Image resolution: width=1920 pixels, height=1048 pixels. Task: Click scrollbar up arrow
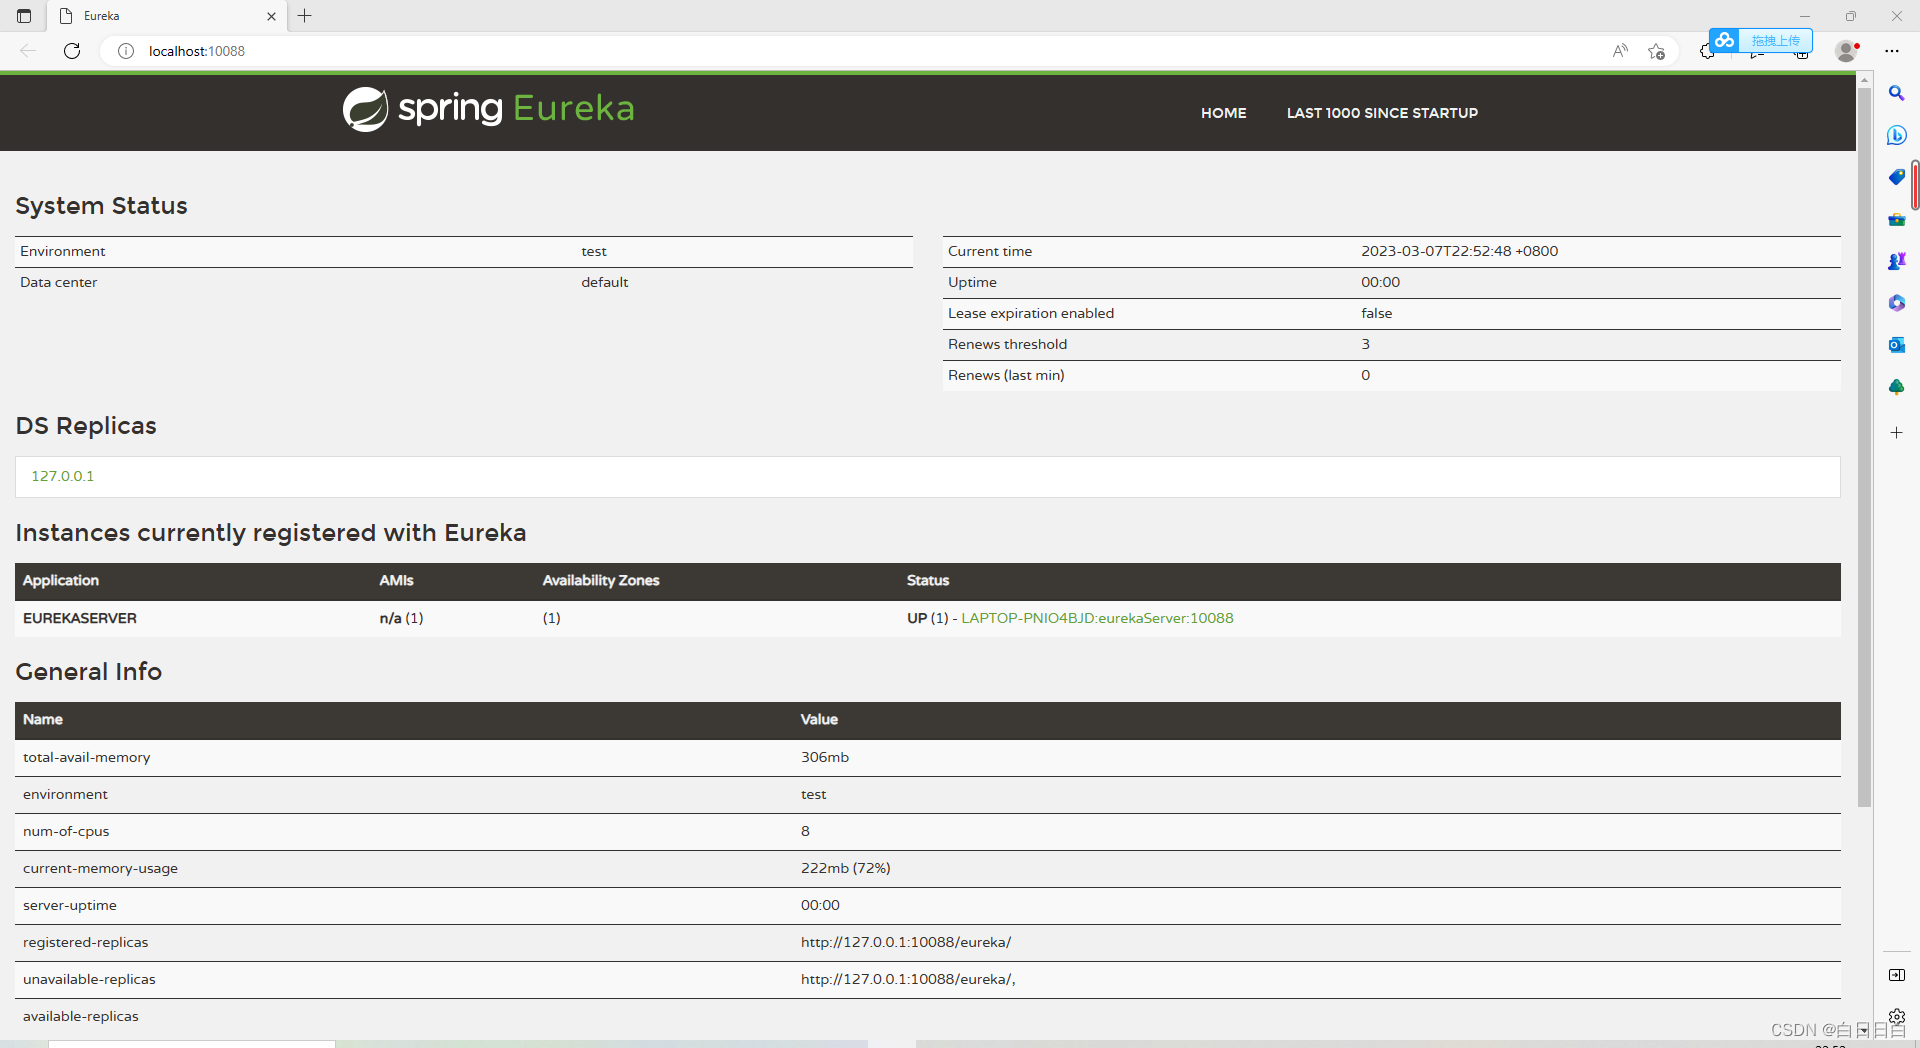click(1864, 78)
